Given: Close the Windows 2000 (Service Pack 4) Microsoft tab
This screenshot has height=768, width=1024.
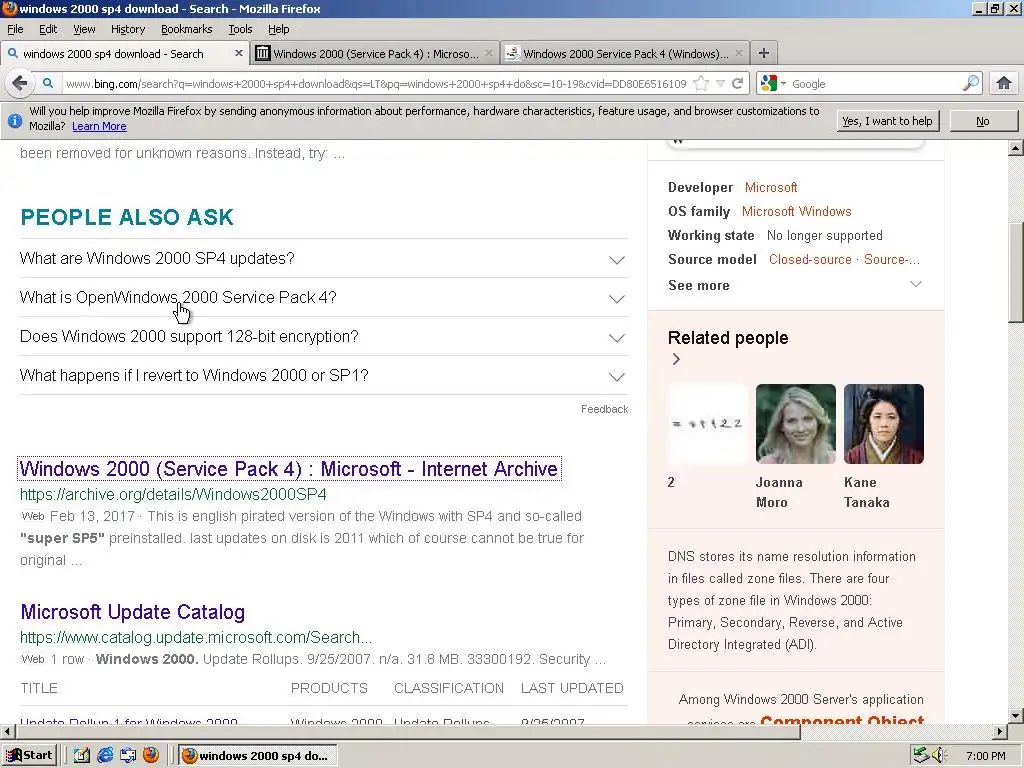Looking at the screenshot, I should [488, 54].
